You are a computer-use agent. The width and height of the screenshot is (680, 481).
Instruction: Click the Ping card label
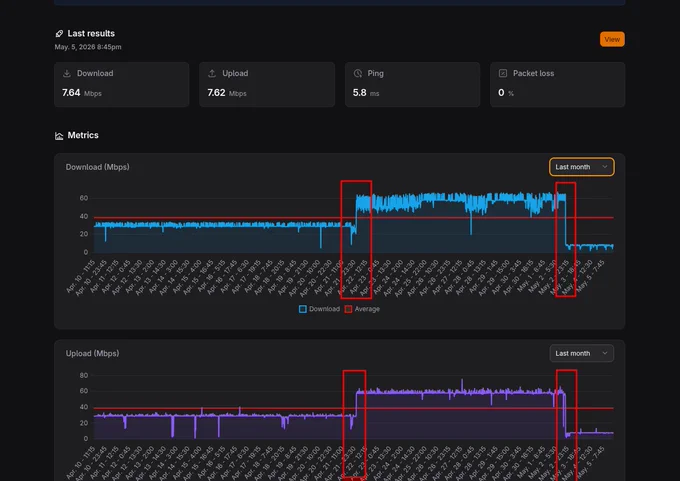click(x=376, y=73)
